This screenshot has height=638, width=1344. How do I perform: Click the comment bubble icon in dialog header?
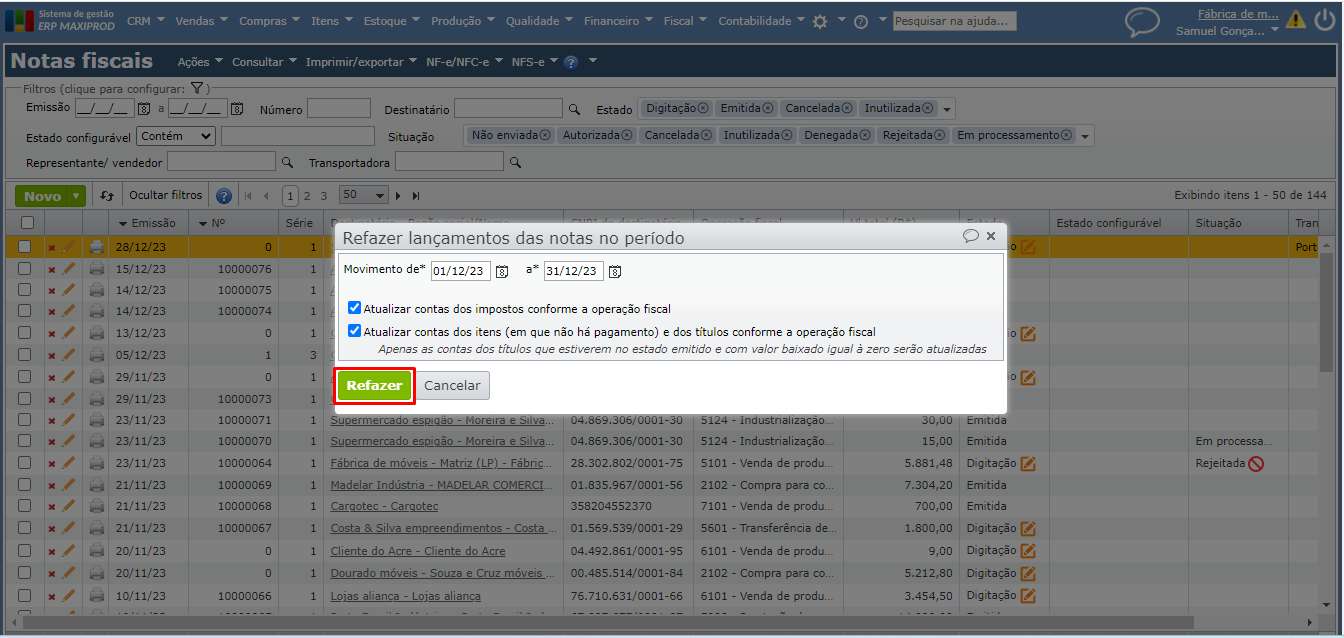point(970,236)
